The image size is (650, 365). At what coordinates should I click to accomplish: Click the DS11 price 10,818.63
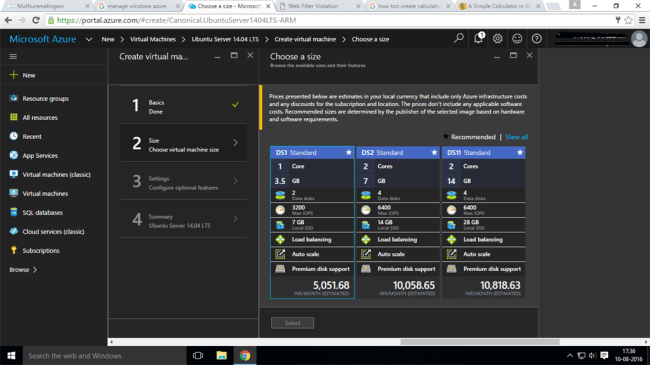click(500, 285)
